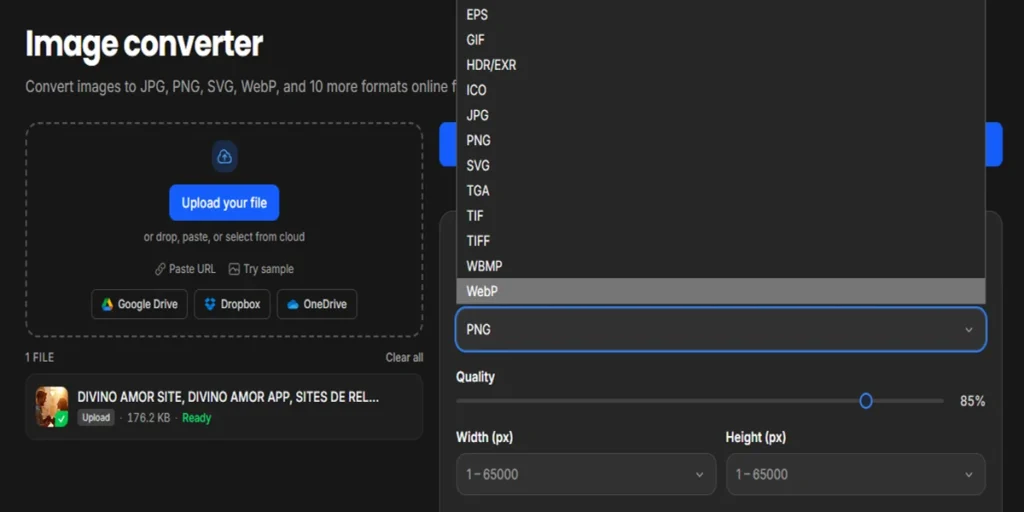This screenshot has height=512, width=1024.
Task: Select EPS from the format list
Action: (x=720, y=15)
